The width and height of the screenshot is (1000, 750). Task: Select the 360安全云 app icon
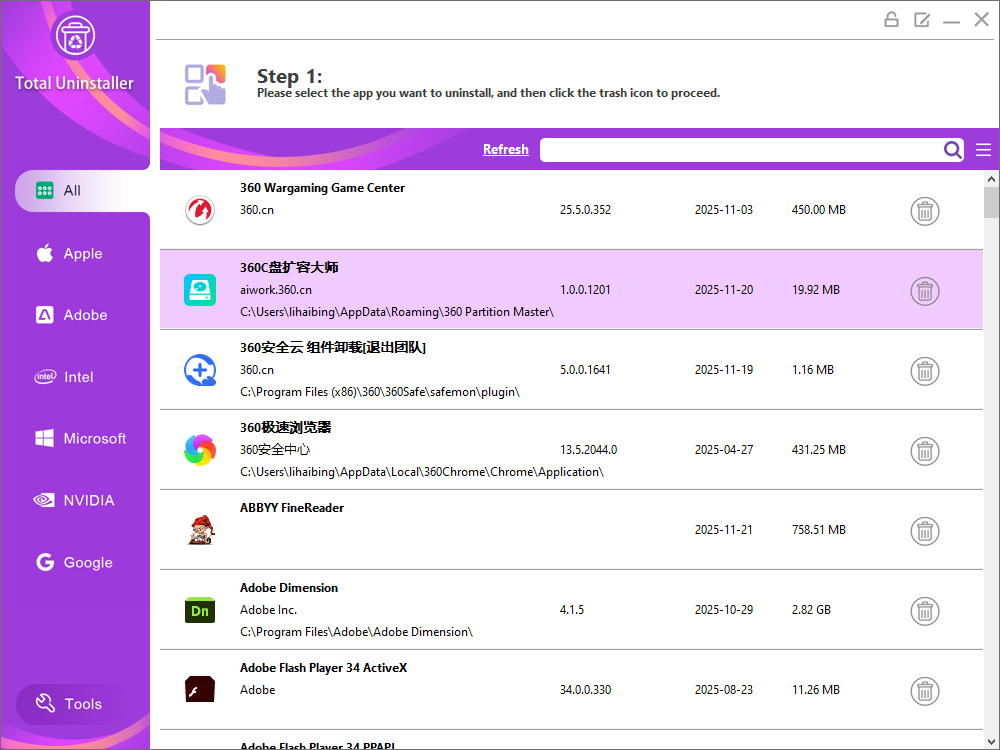(200, 370)
